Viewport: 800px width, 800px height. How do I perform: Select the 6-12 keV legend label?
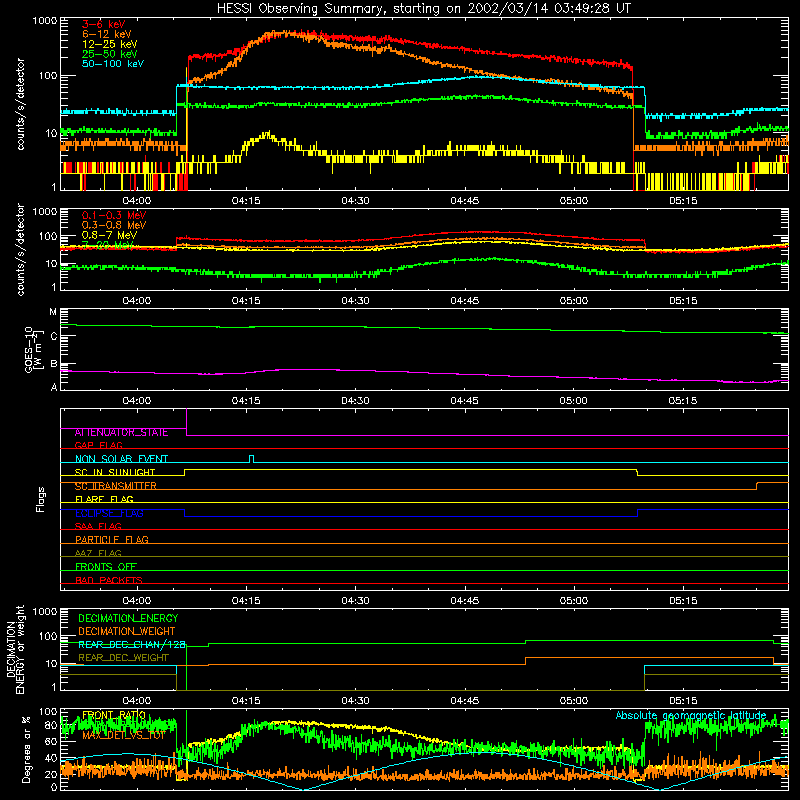point(107,34)
